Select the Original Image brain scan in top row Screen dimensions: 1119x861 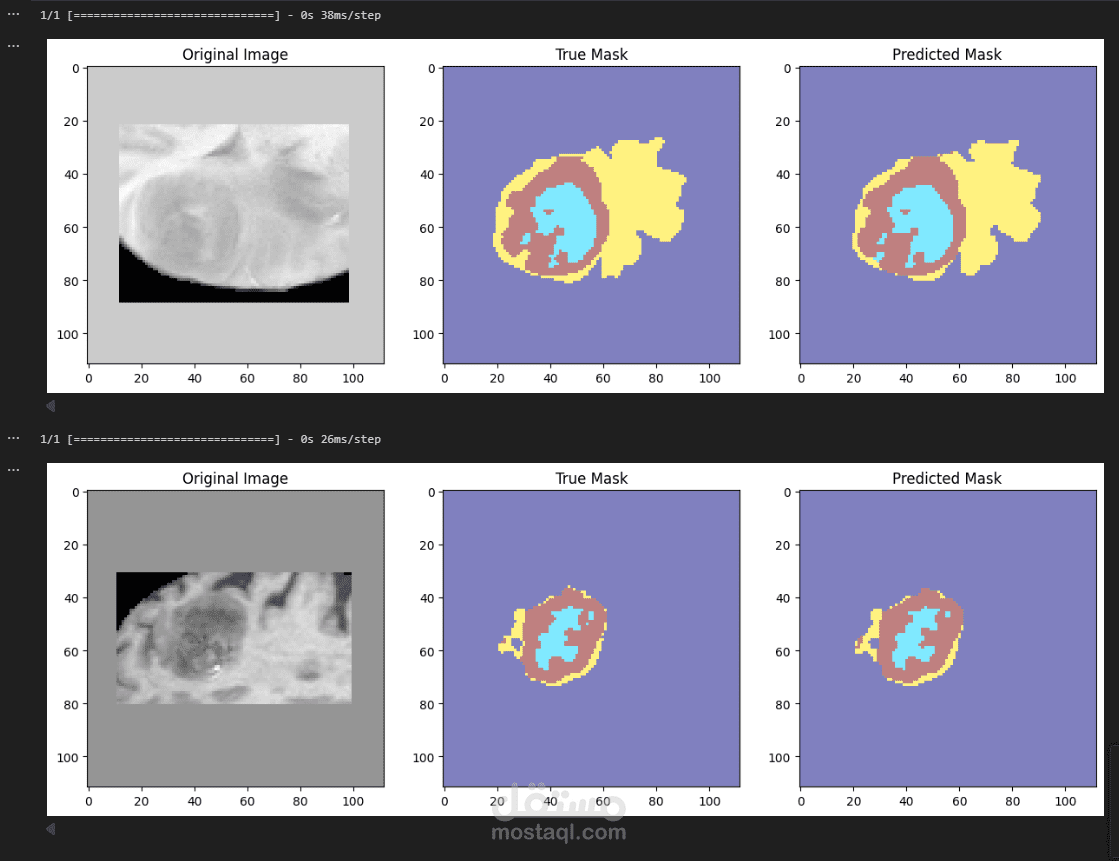coord(233,212)
